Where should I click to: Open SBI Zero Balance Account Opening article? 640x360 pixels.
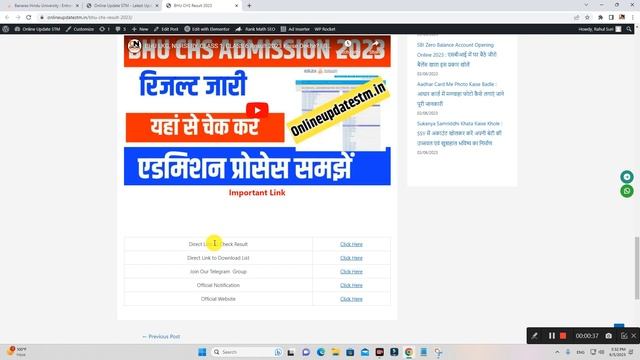457,54
